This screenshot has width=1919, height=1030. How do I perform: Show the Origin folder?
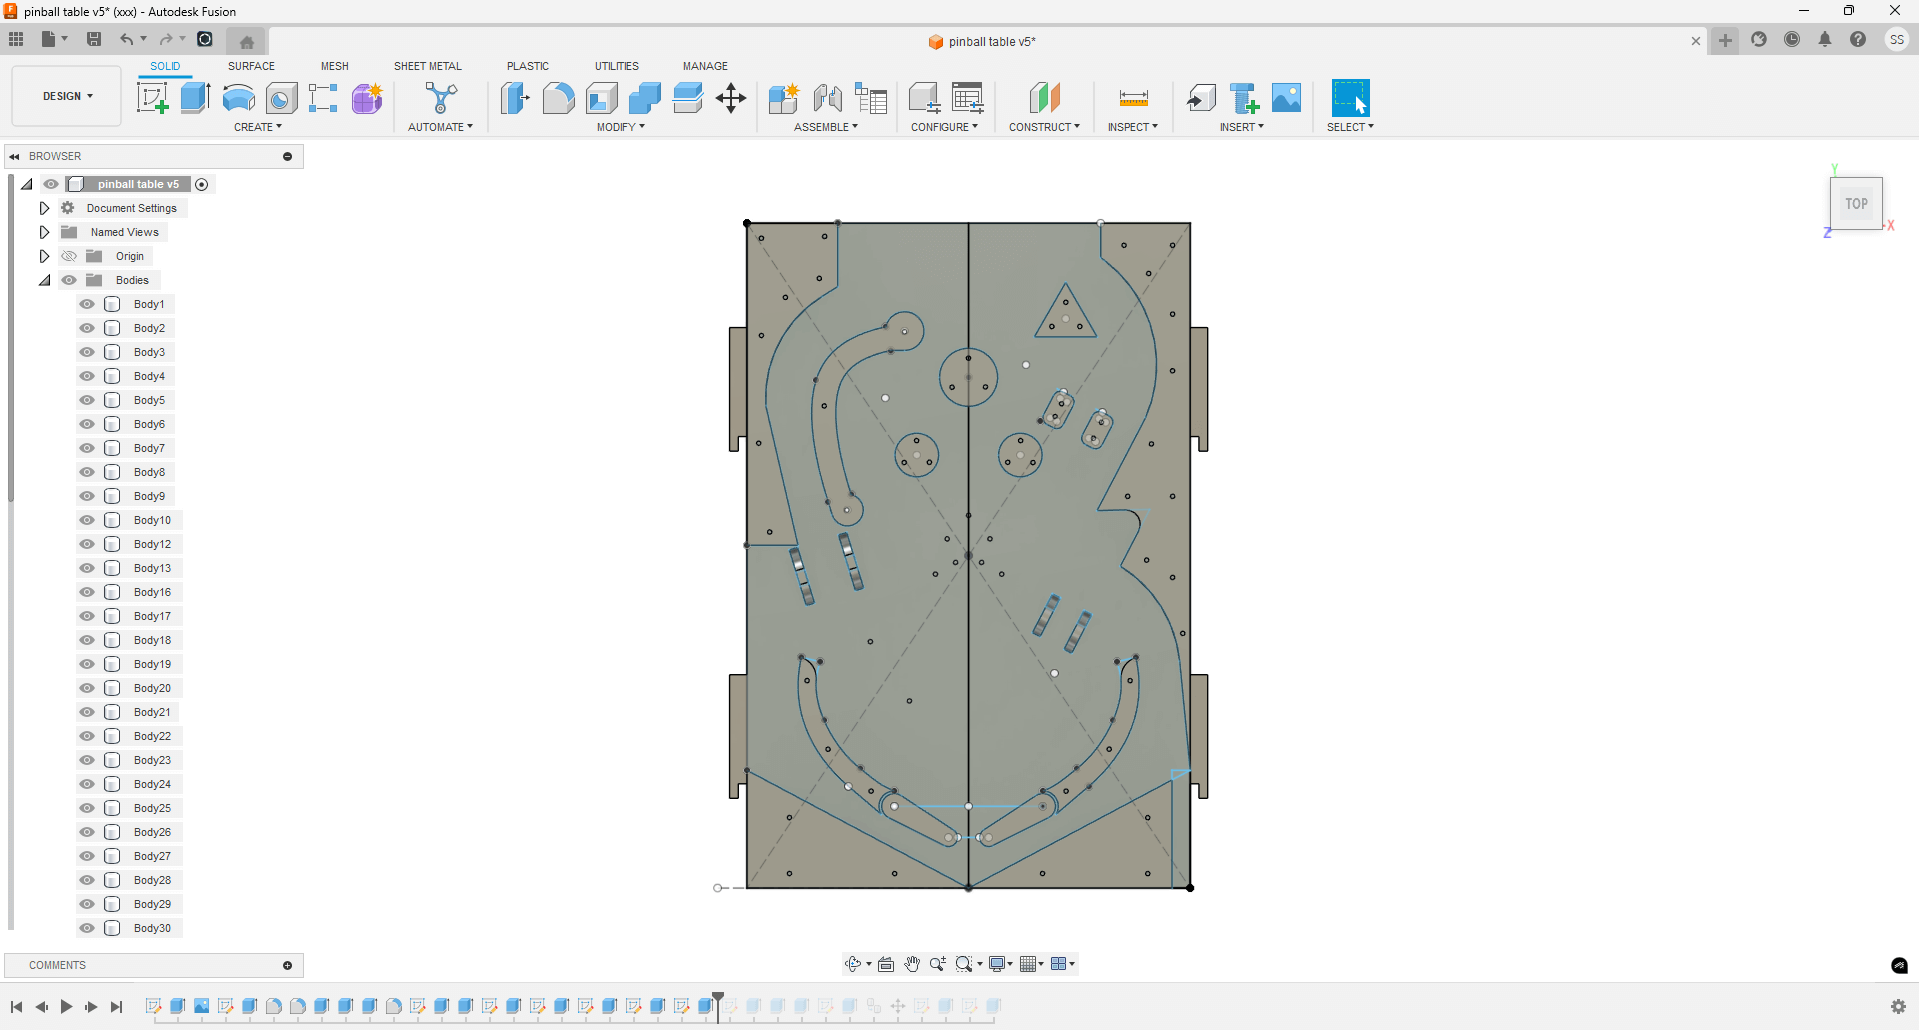click(69, 256)
